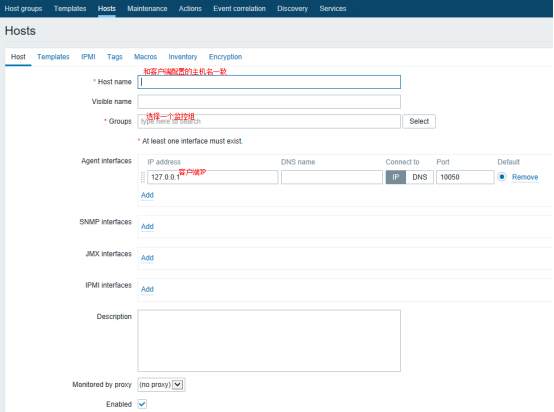The height and width of the screenshot is (412, 554).
Task: Remove the agent interface
Action: [525, 177]
